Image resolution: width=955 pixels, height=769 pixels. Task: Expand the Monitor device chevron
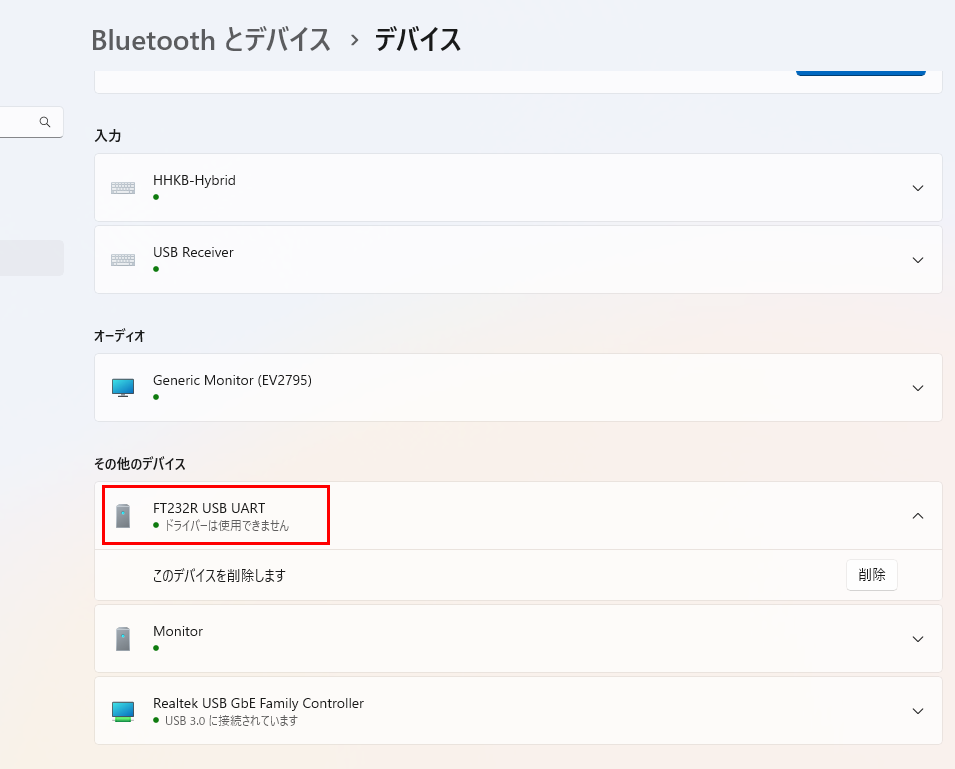click(x=918, y=639)
